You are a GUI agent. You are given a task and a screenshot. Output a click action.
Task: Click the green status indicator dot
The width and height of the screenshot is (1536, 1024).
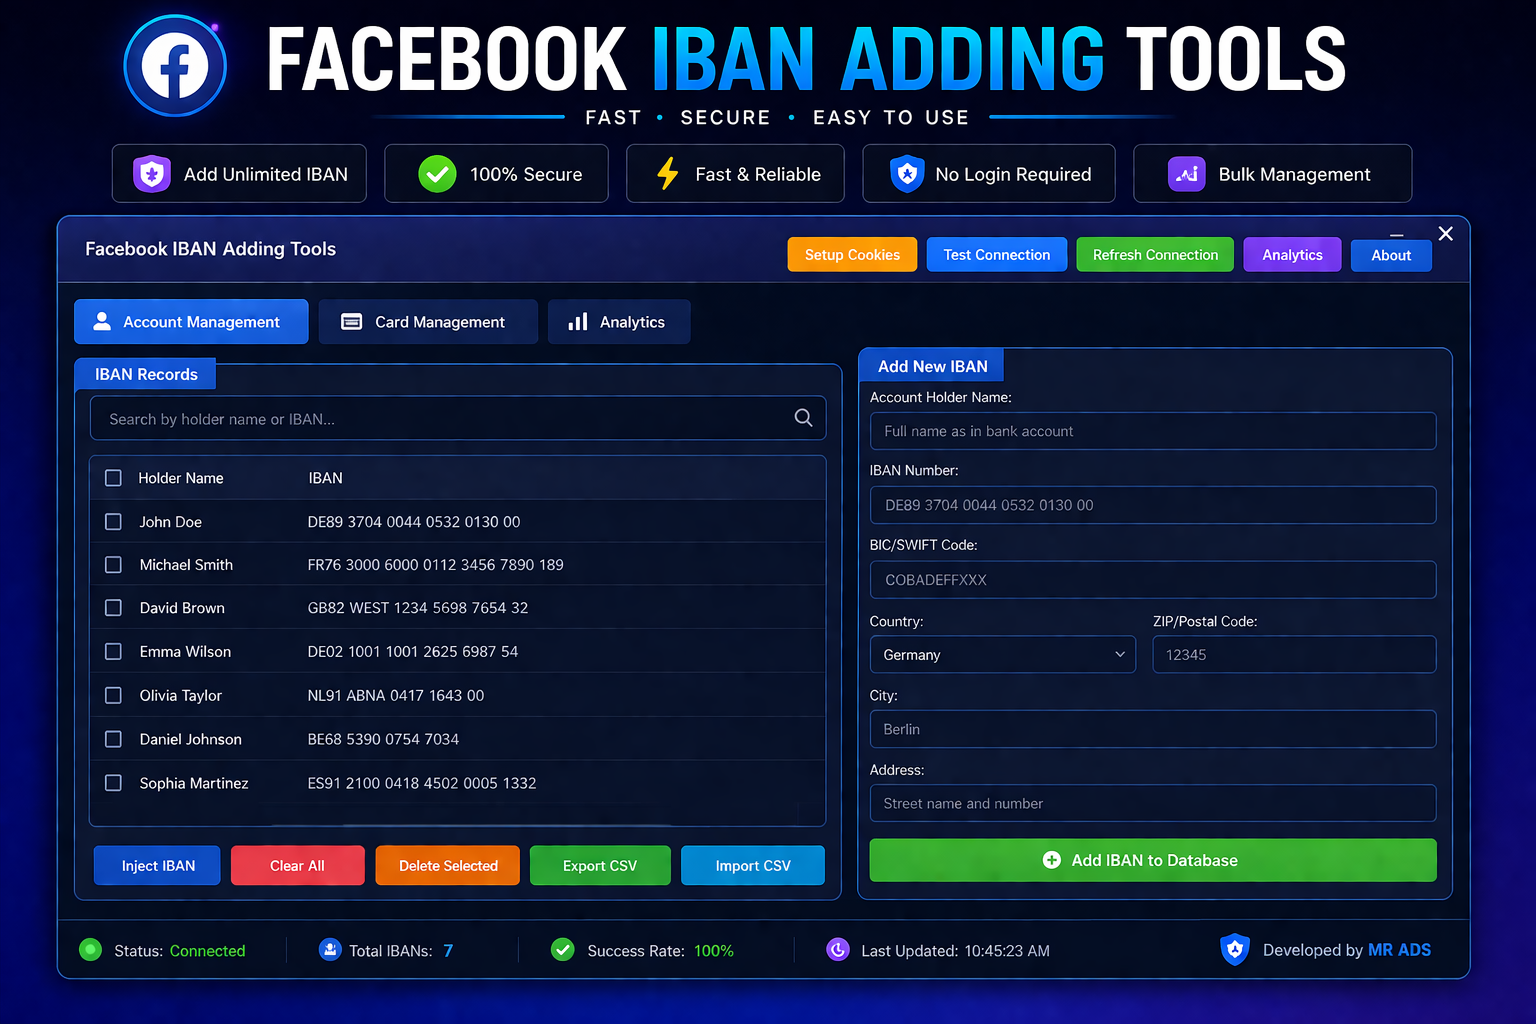click(x=90, y=950)
